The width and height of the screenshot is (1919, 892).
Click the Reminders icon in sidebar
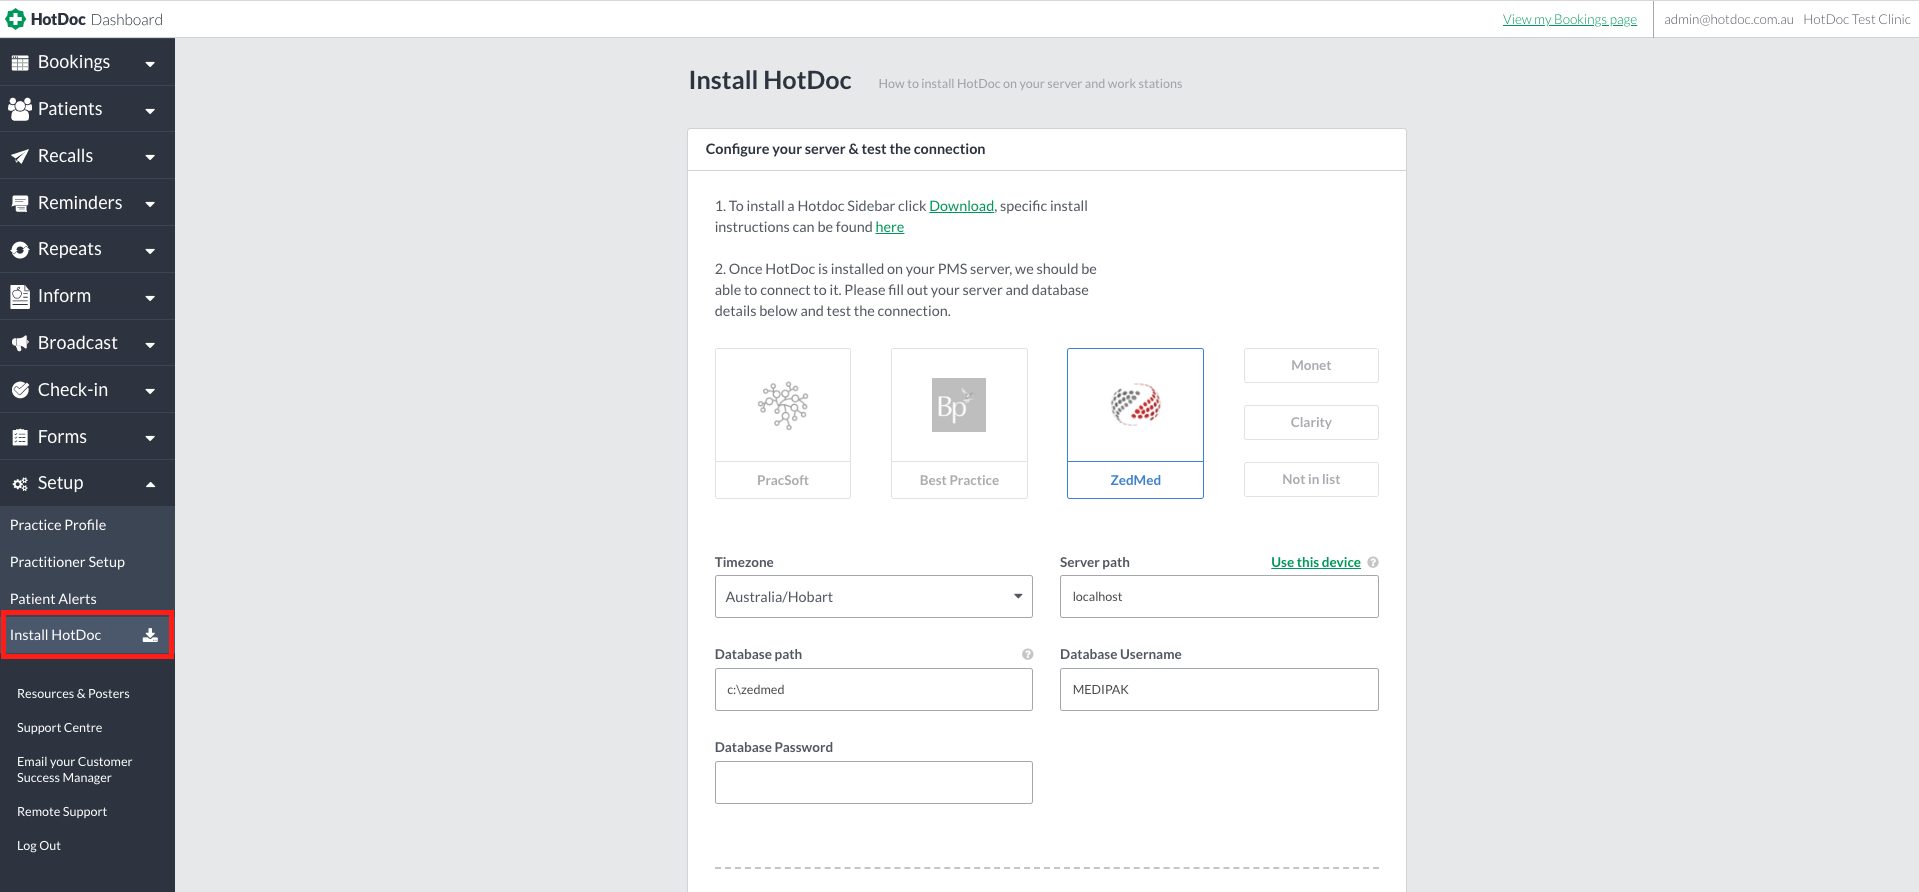click(20, 203)
